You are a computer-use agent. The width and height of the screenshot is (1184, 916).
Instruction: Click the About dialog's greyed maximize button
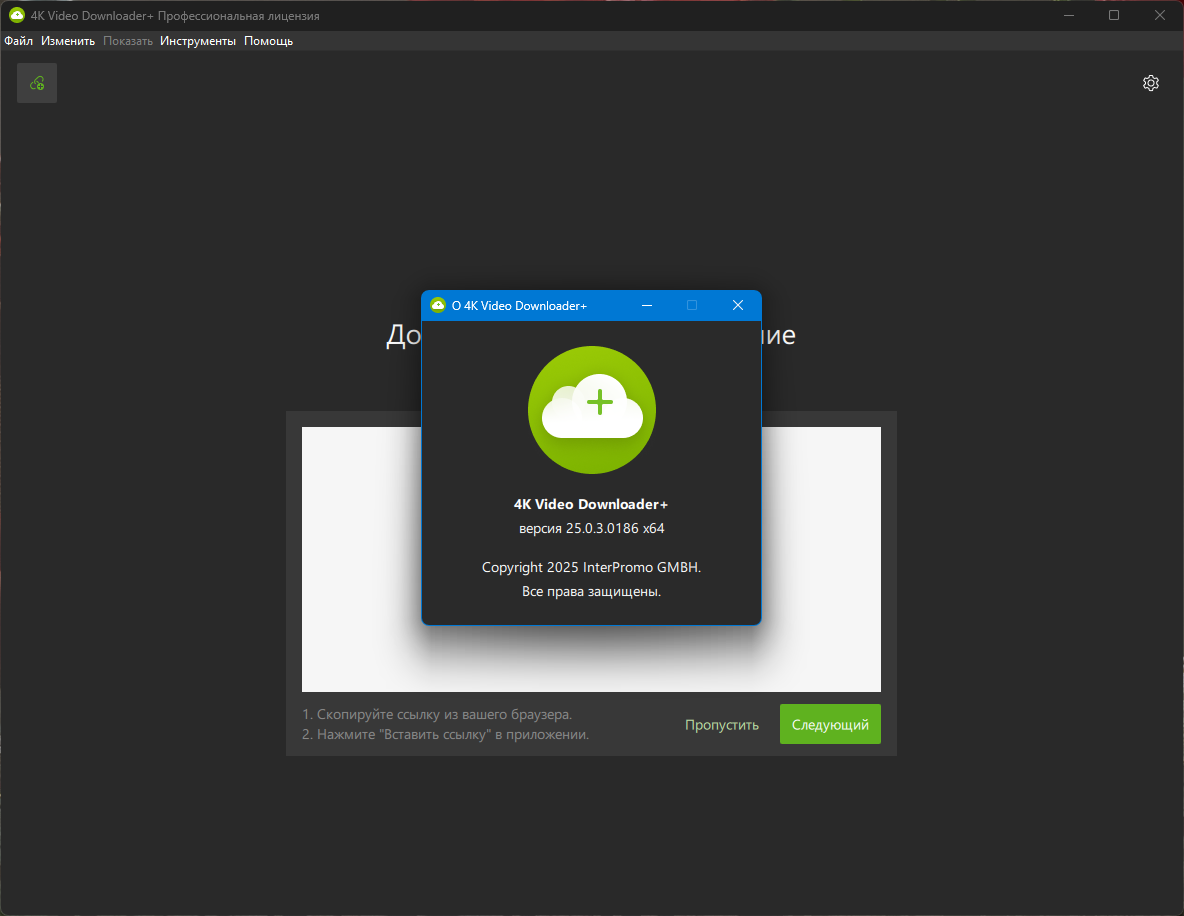692,305
